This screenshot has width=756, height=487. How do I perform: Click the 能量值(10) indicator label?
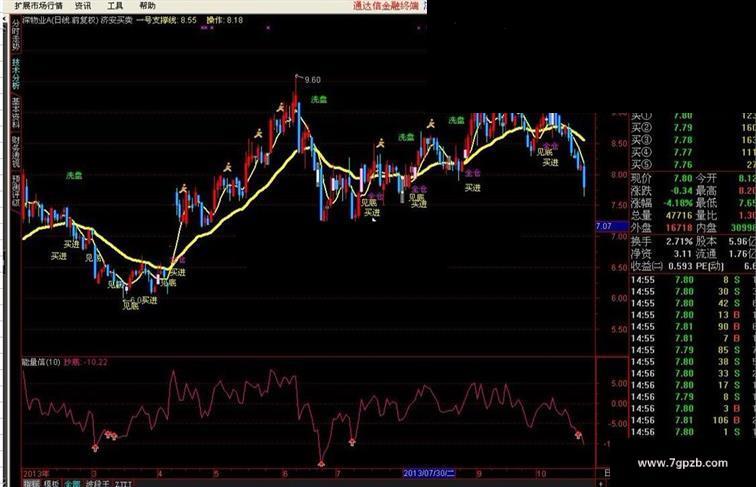[41, 362]
